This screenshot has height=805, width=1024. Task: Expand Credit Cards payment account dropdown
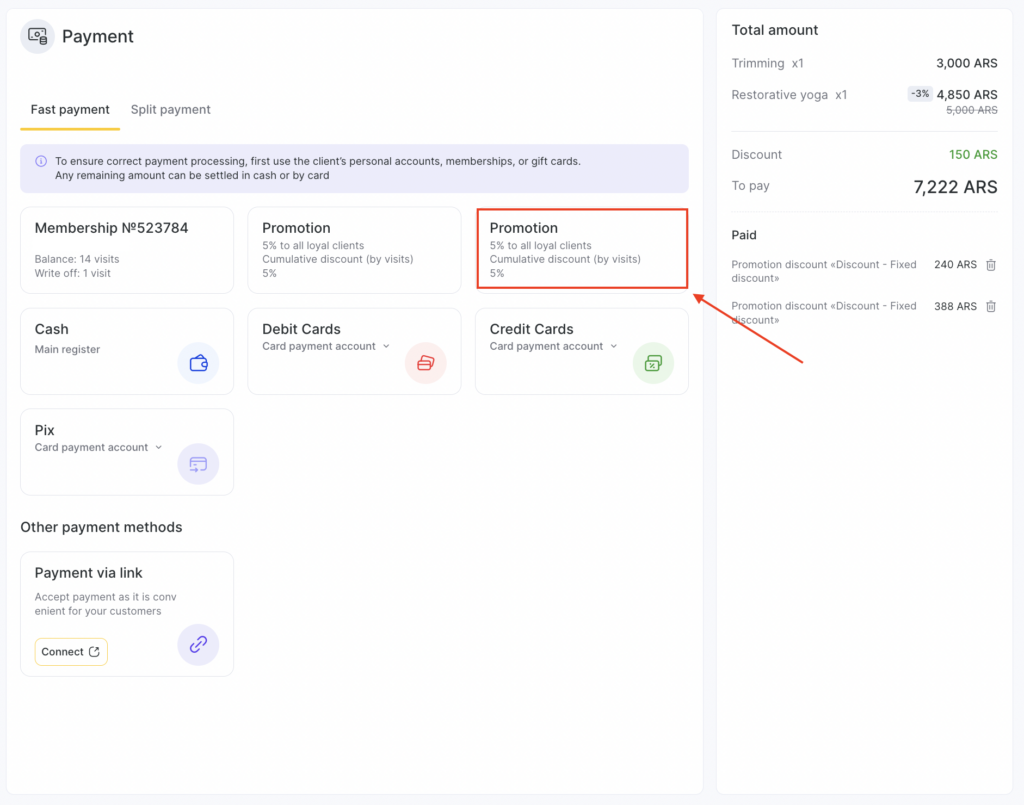click(614, 346)
